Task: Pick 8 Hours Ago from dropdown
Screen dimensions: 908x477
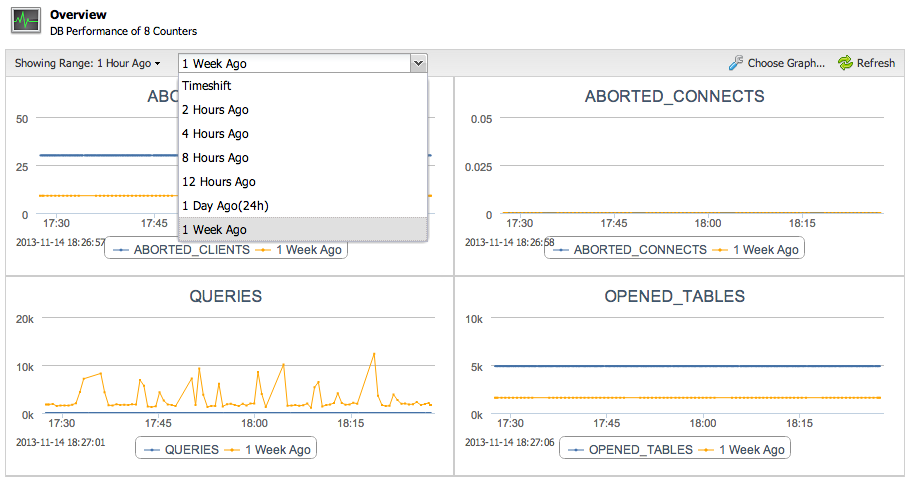Action: tap(215, 158)
